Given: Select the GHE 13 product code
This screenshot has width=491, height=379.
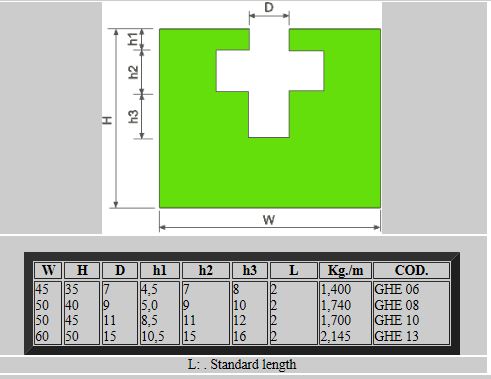Looking at the screenshot, I should coord(397,336).
